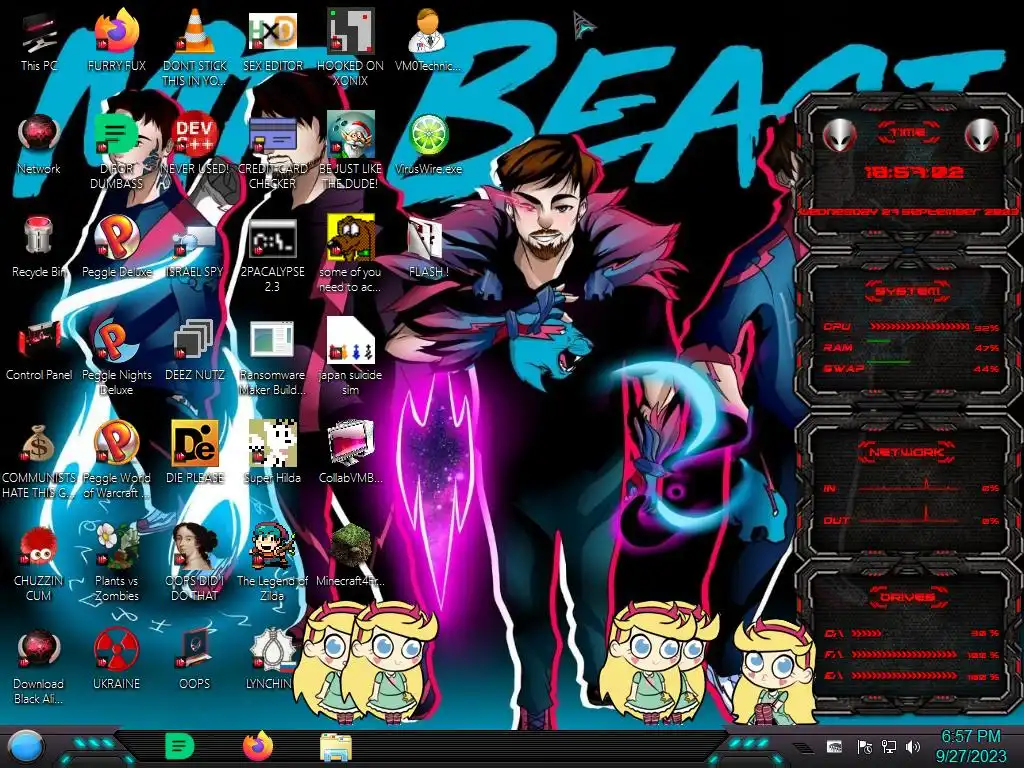Screen dimensions: 1024x768
Task: Open the Action Center flag tray icon
Action: 864,747
